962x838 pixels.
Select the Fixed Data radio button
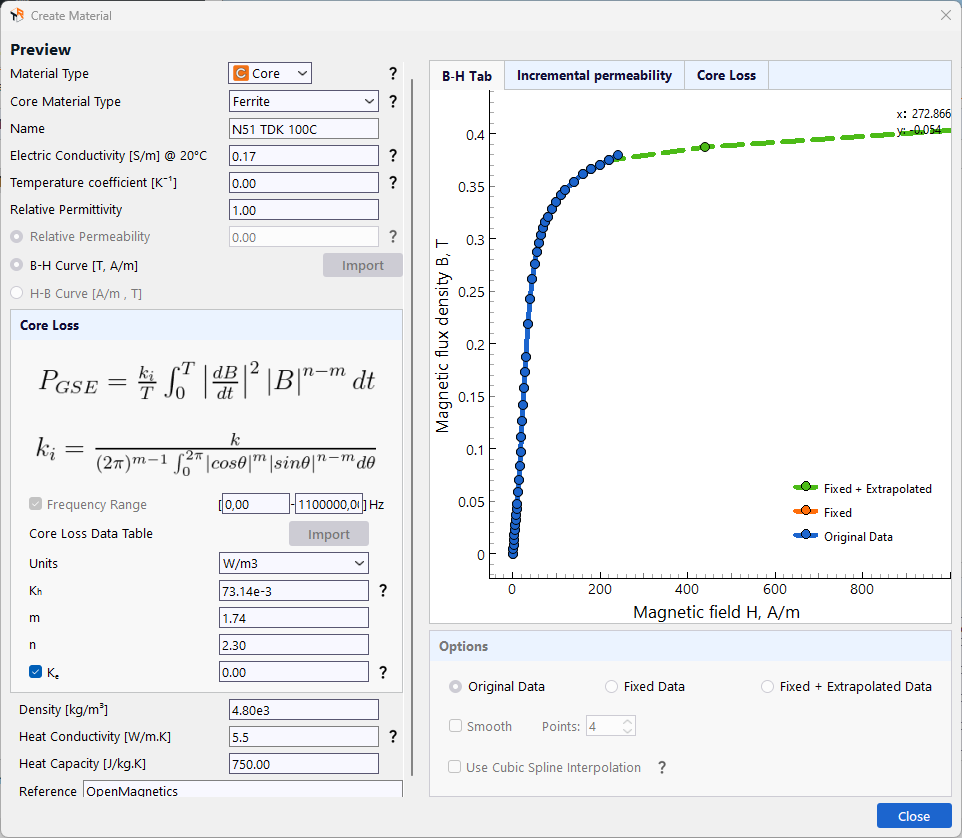610,686
